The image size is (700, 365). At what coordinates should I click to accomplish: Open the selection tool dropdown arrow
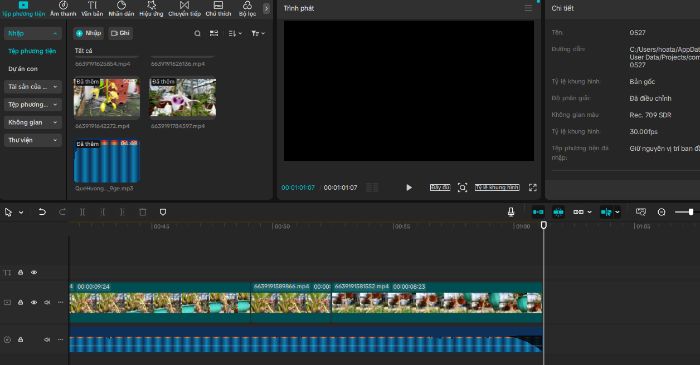[21, 212]
